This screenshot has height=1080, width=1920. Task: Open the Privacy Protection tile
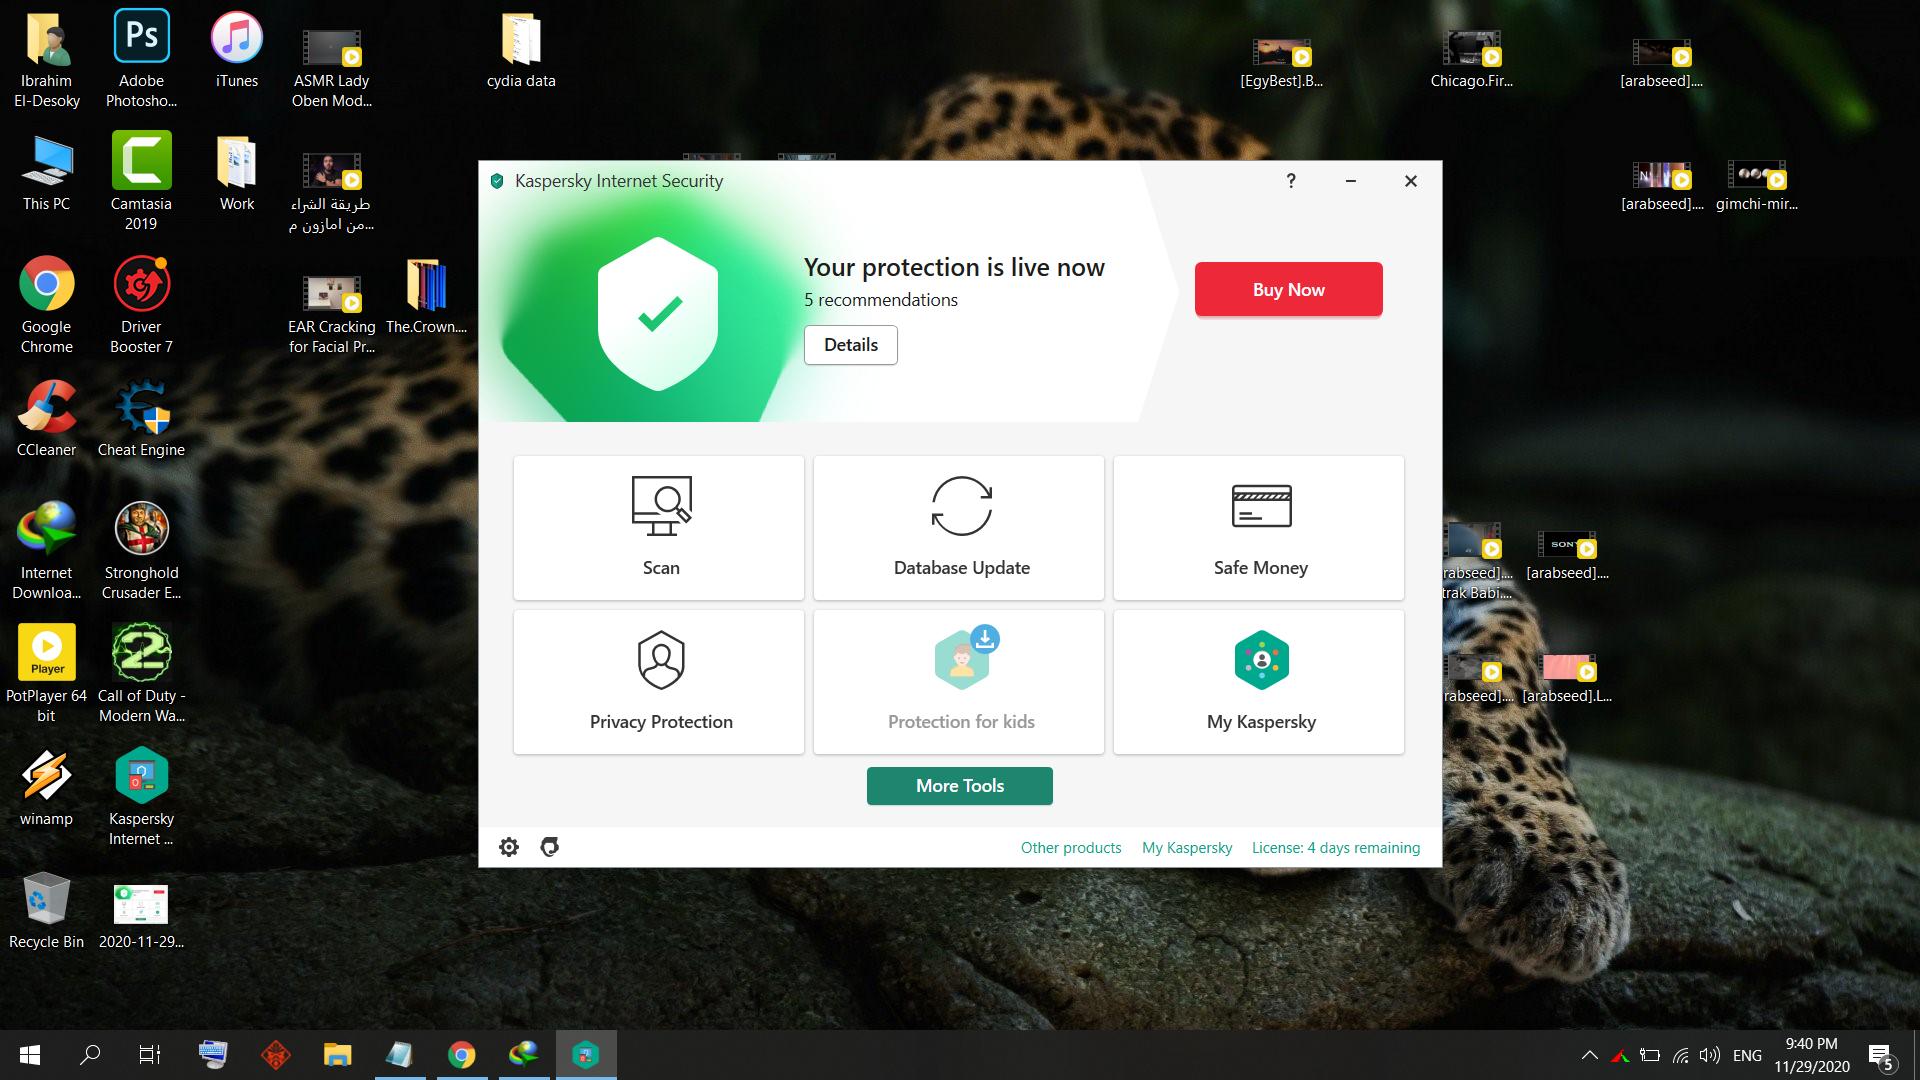(x=659, y=682)
